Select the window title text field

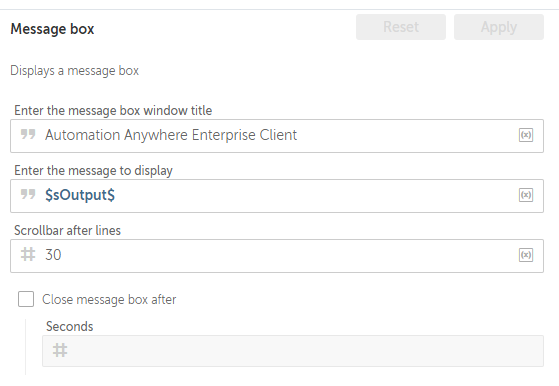pyautogui.click(x=277, y=136)
